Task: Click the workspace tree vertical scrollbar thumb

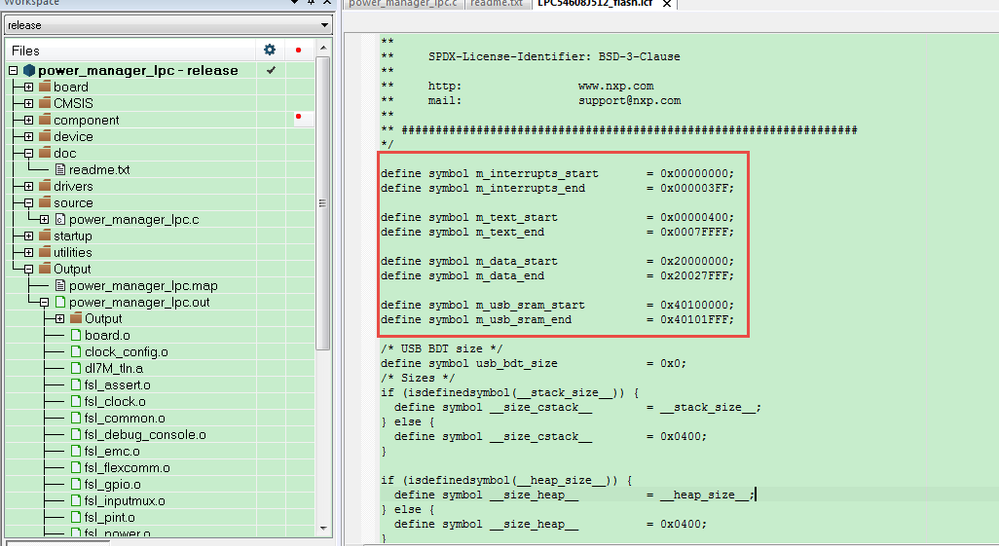Action: 323,203
